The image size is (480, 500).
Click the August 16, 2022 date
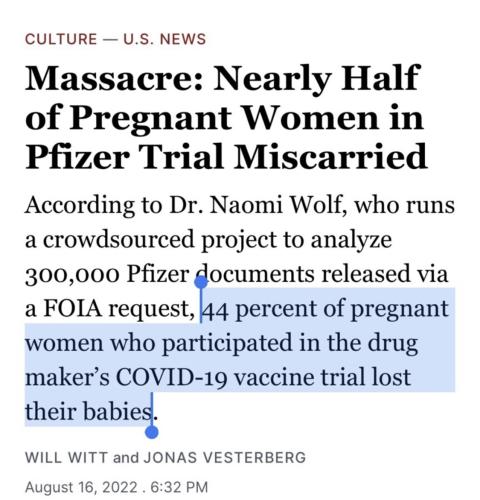[x=81, y=487]
